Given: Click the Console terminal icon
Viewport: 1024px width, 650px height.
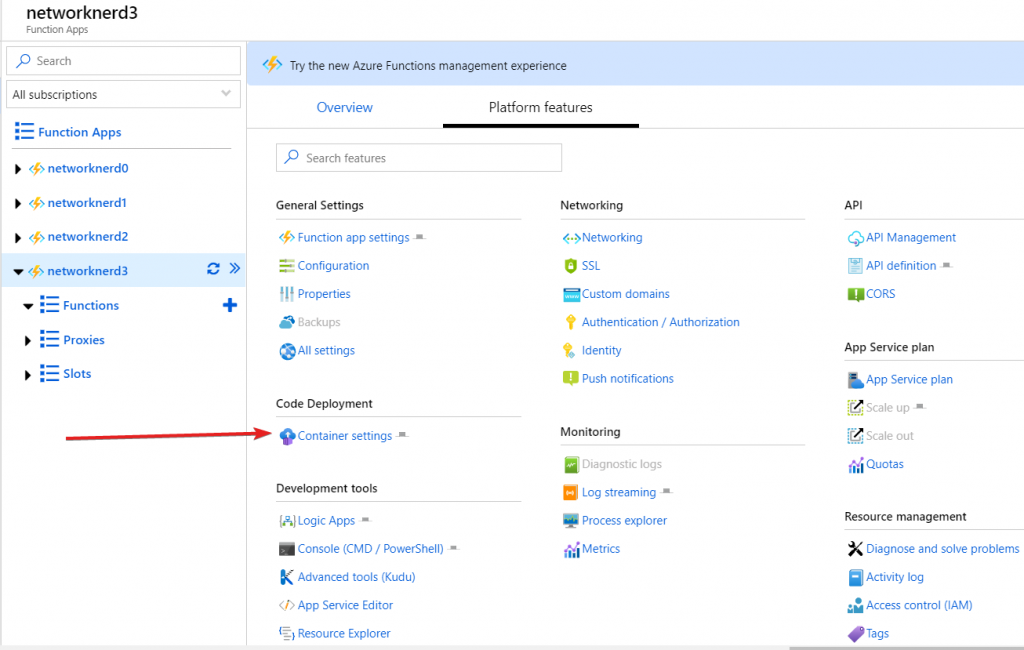Looking at the screenshot, I should click(287, 549).
